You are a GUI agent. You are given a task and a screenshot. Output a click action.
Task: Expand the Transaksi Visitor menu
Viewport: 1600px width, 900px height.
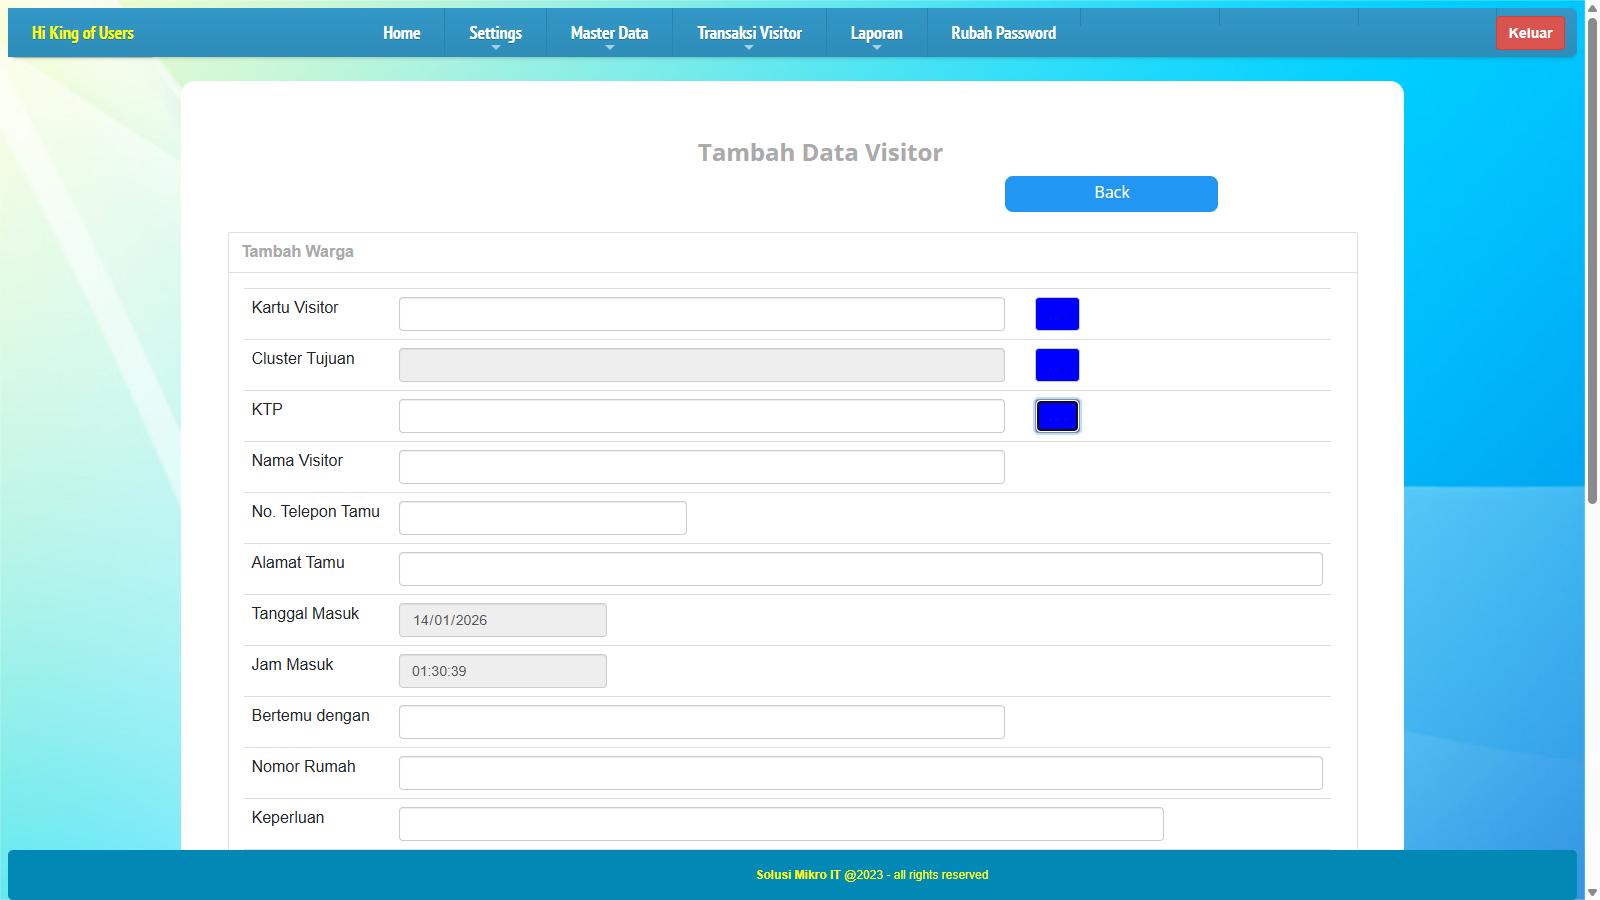pos(749,33)
